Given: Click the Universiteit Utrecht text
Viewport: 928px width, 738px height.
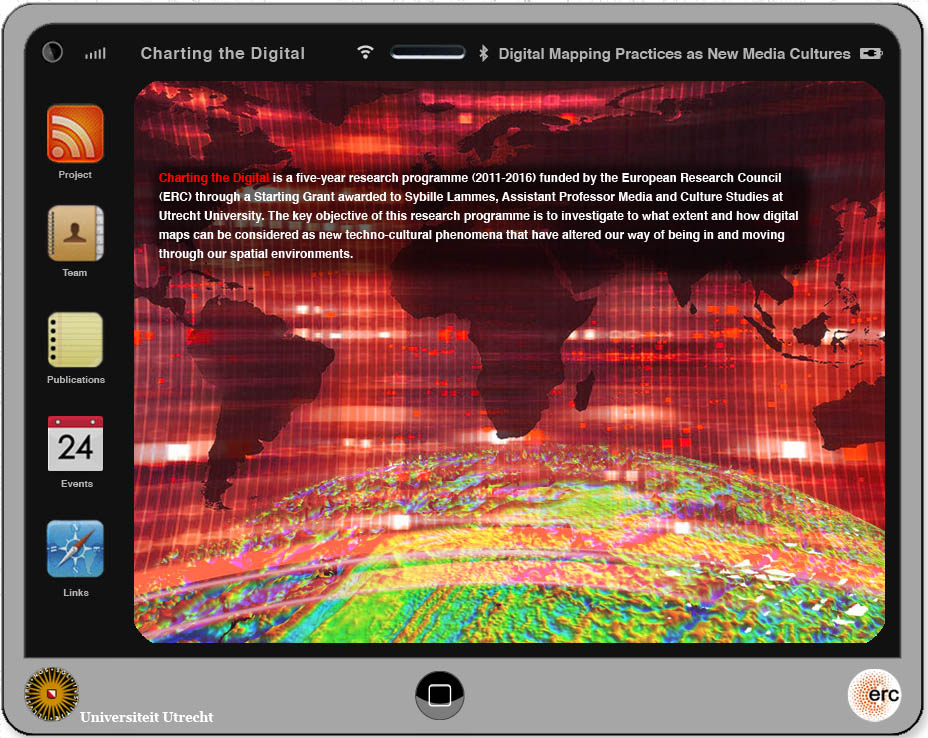Looking at the screenshot, I should point(147,717).
